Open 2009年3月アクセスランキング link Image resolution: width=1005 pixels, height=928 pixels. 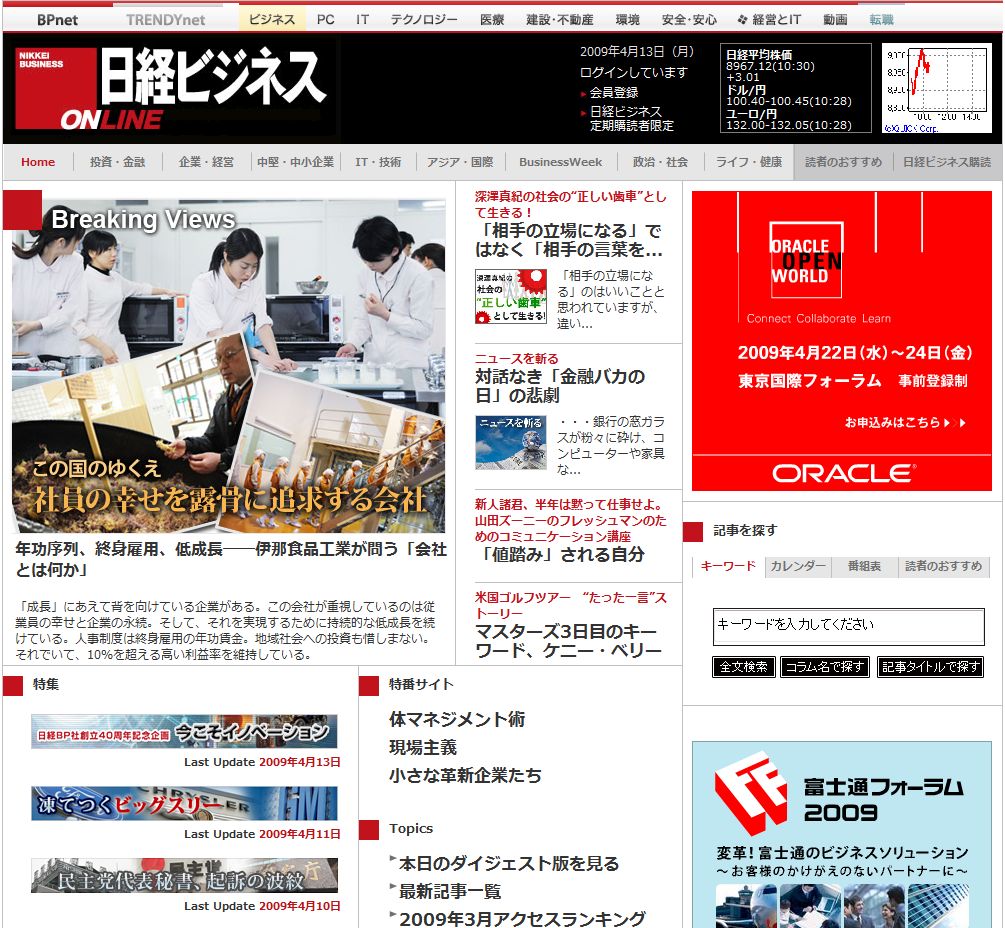(522, 919)
